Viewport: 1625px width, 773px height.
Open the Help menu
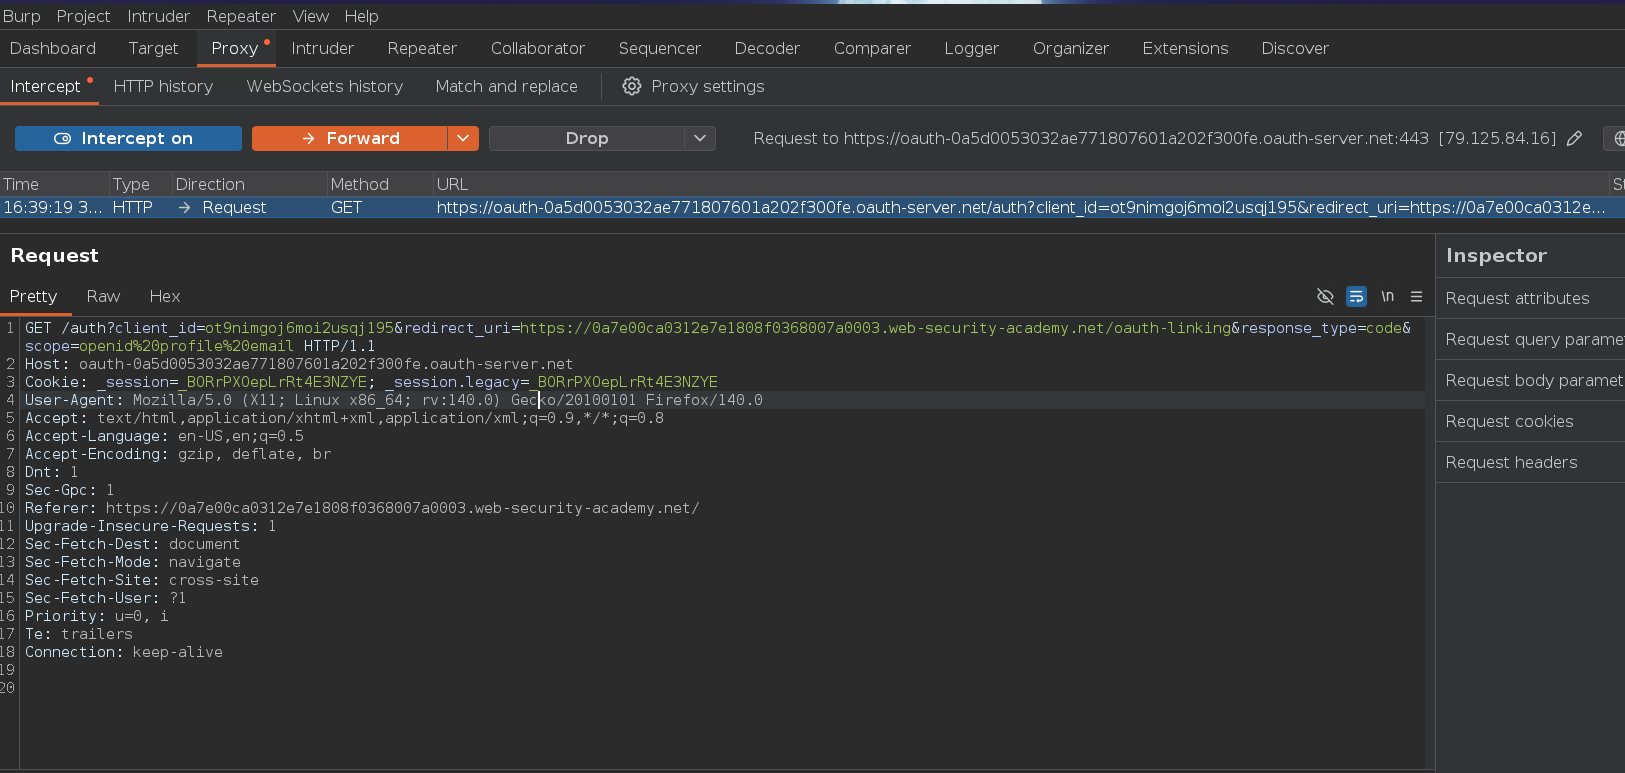click(361, 16)
